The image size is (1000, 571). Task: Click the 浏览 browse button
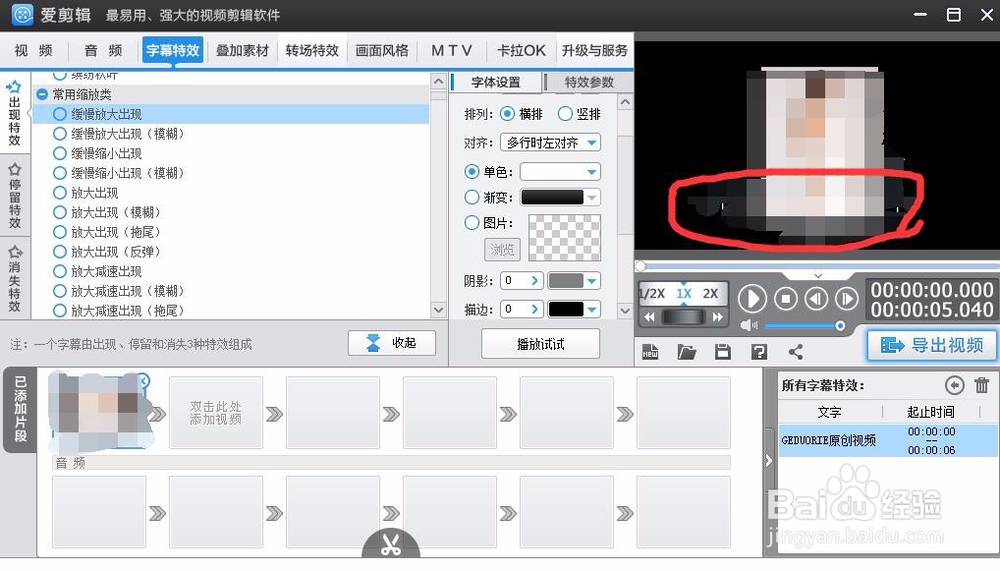click(x=502, y=249)
